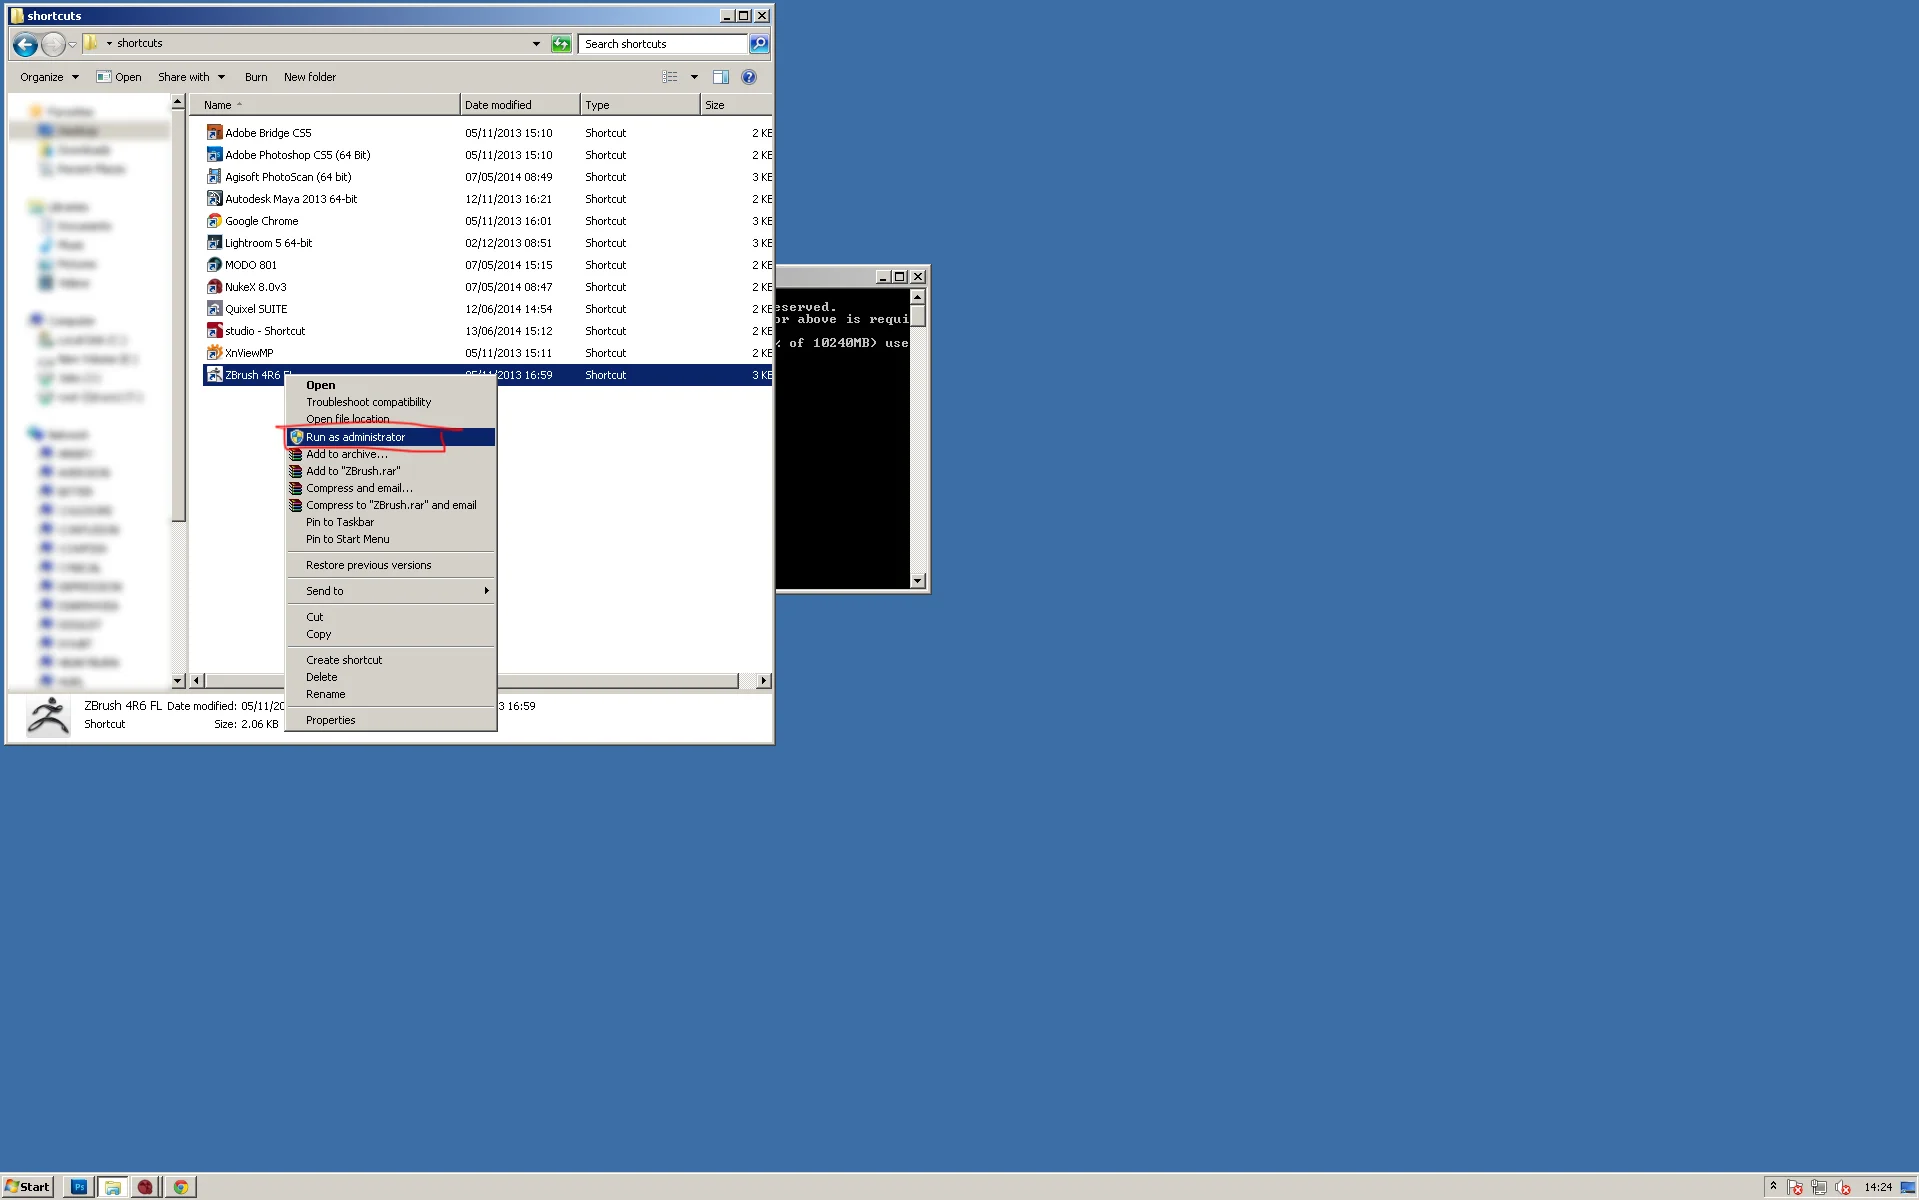Click the Adobe Bridge CS5 shortcut icon
Viewport: 1919px width, 1200px height.
(x=214, y=132)
